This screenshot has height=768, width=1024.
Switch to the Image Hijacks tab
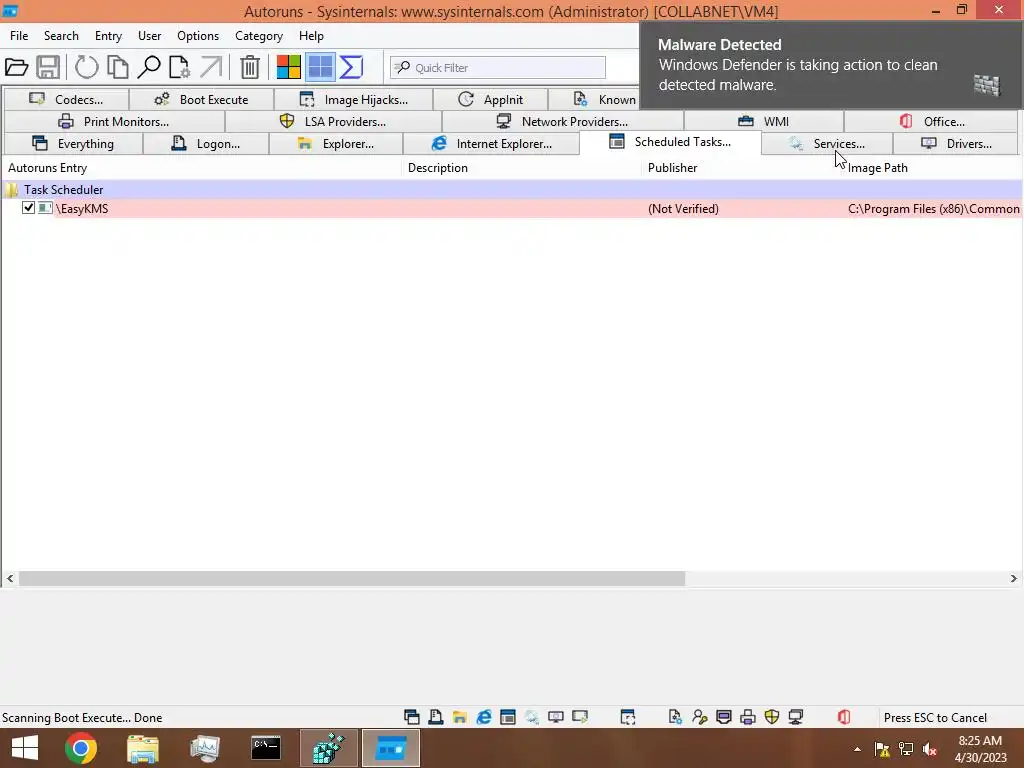coord(353,99)
